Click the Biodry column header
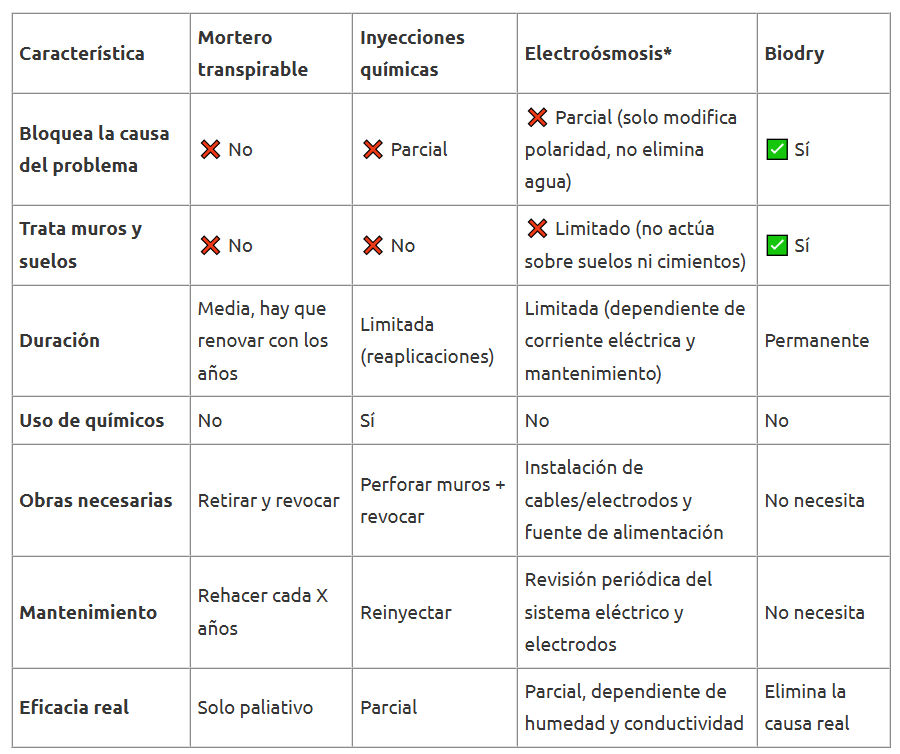This screenshot has width=900, height=754. point(794,54)
